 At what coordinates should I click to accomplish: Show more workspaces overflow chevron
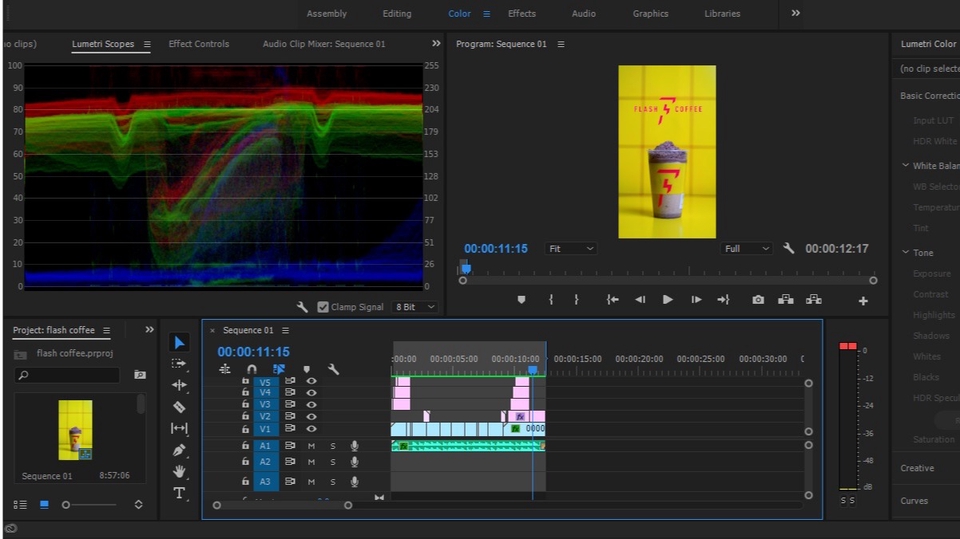click(x=795, y=13)
